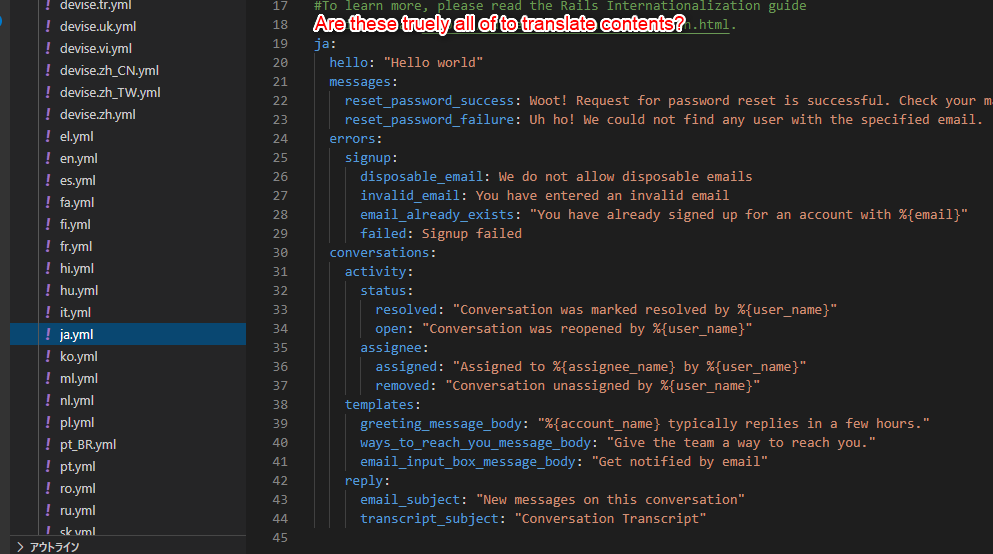Select devise.zh.yml in explorer
Viewport: 993px width, 554px height.
[x=98, y=115]
